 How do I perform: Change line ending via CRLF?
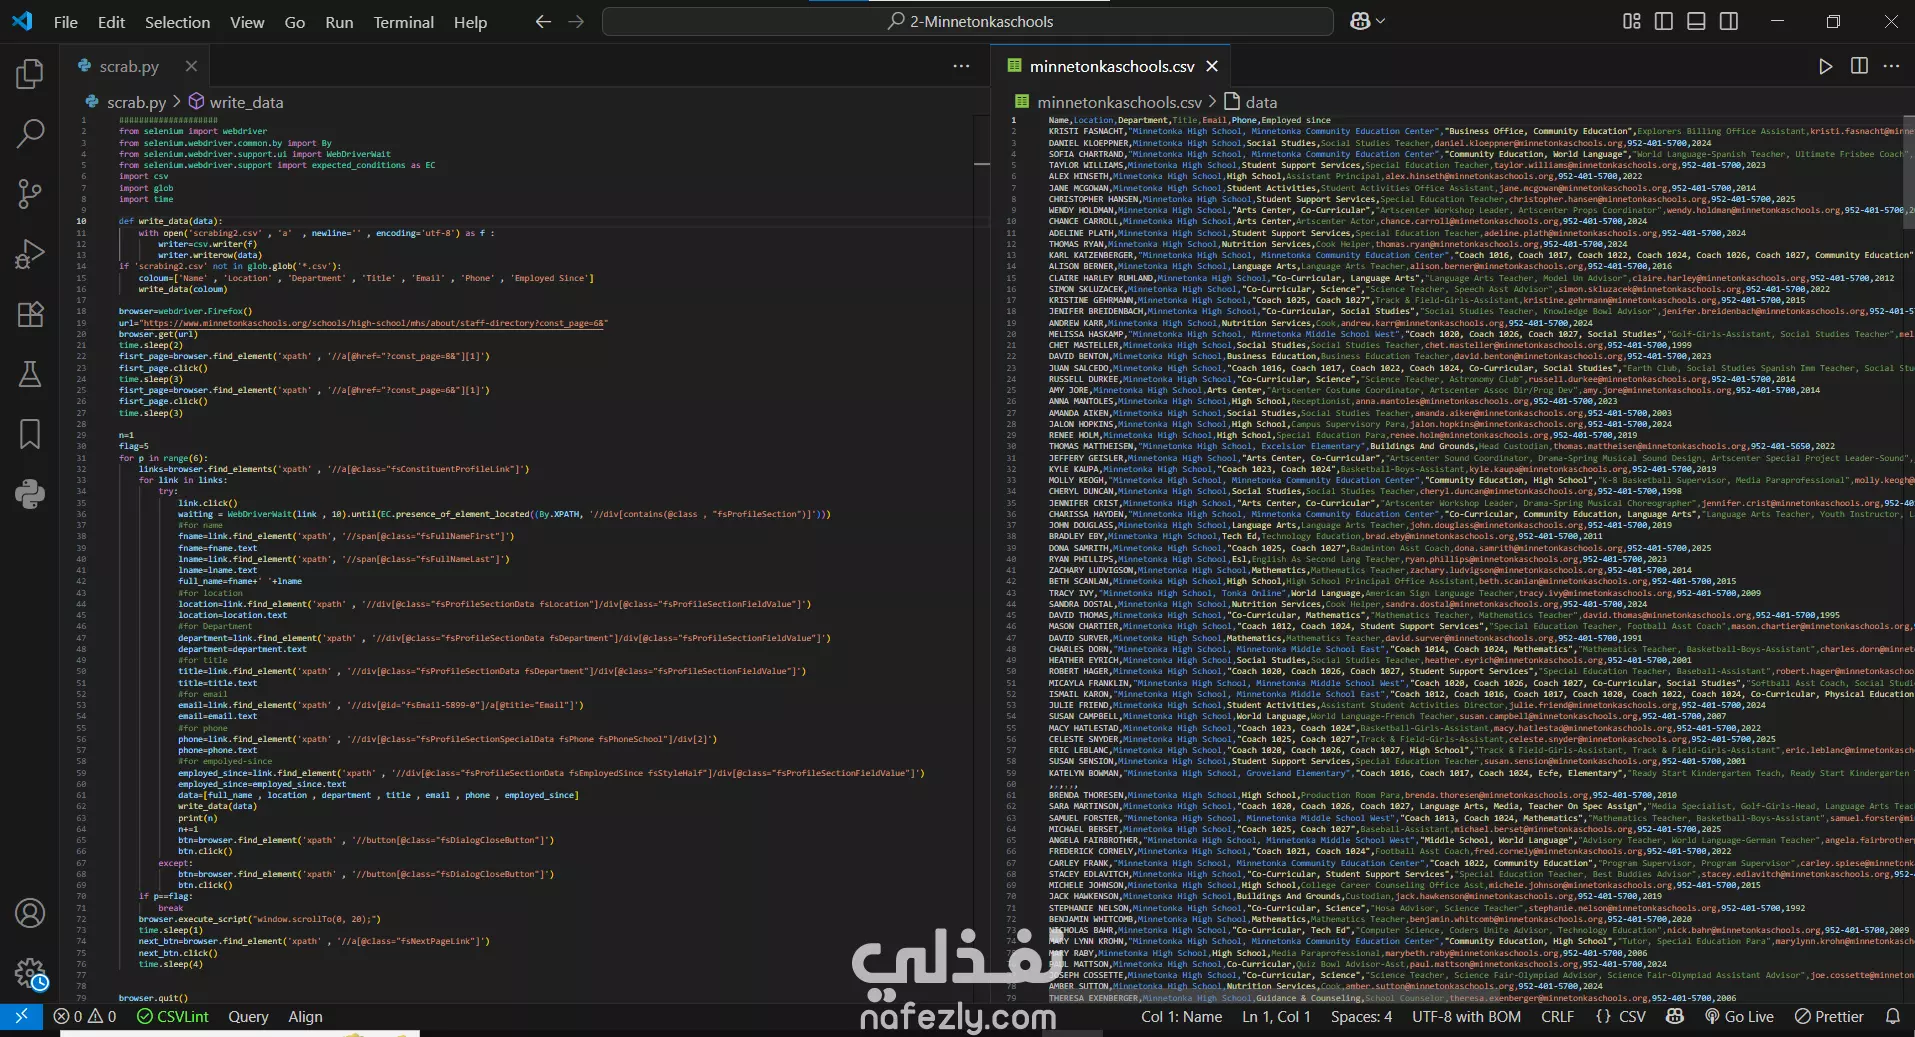[x=1557, y=1016]
